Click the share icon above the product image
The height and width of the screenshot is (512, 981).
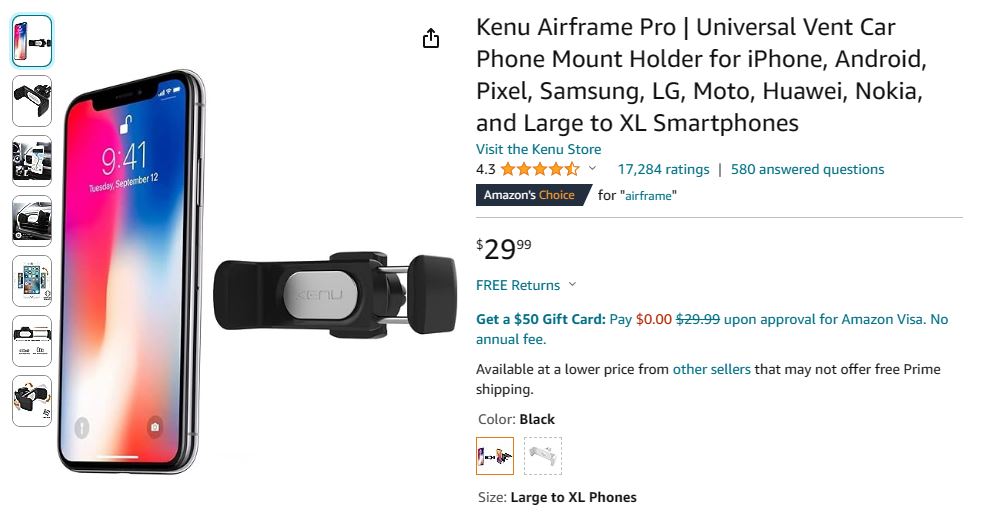click(431, 39)
